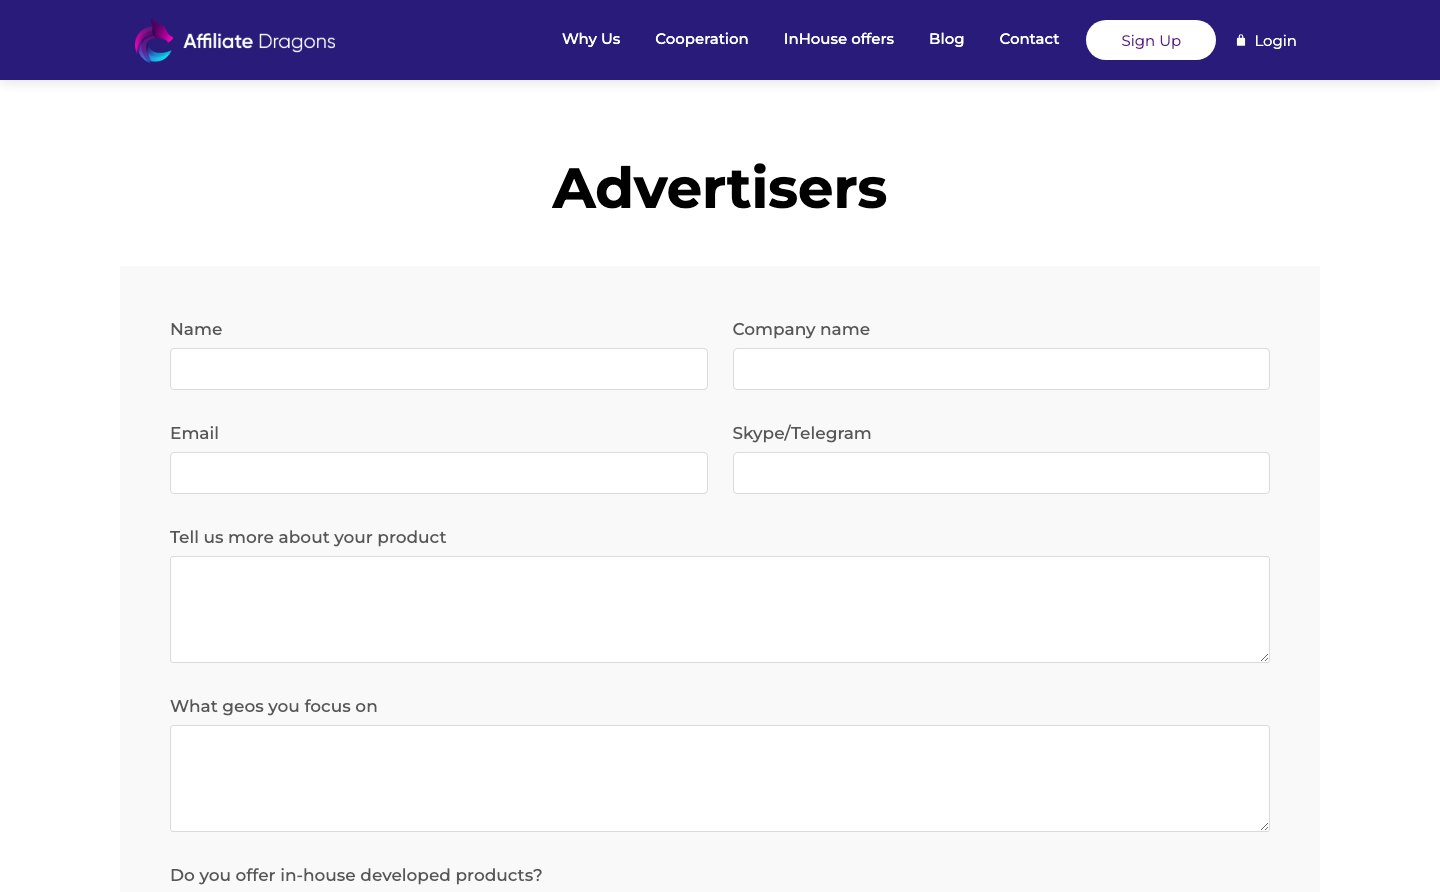Click the Name field label
The image size is (1440, 892).
(196, 329)
